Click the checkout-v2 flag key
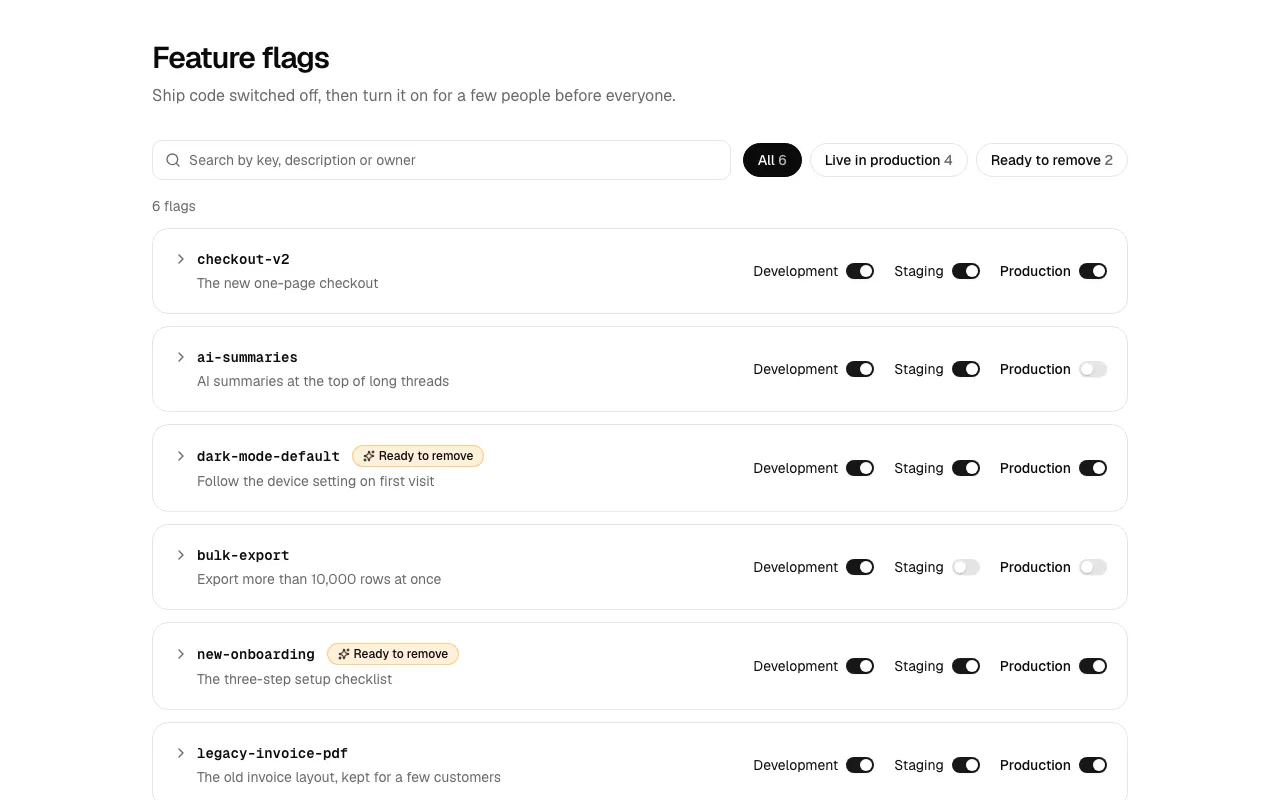 point(243,259)
